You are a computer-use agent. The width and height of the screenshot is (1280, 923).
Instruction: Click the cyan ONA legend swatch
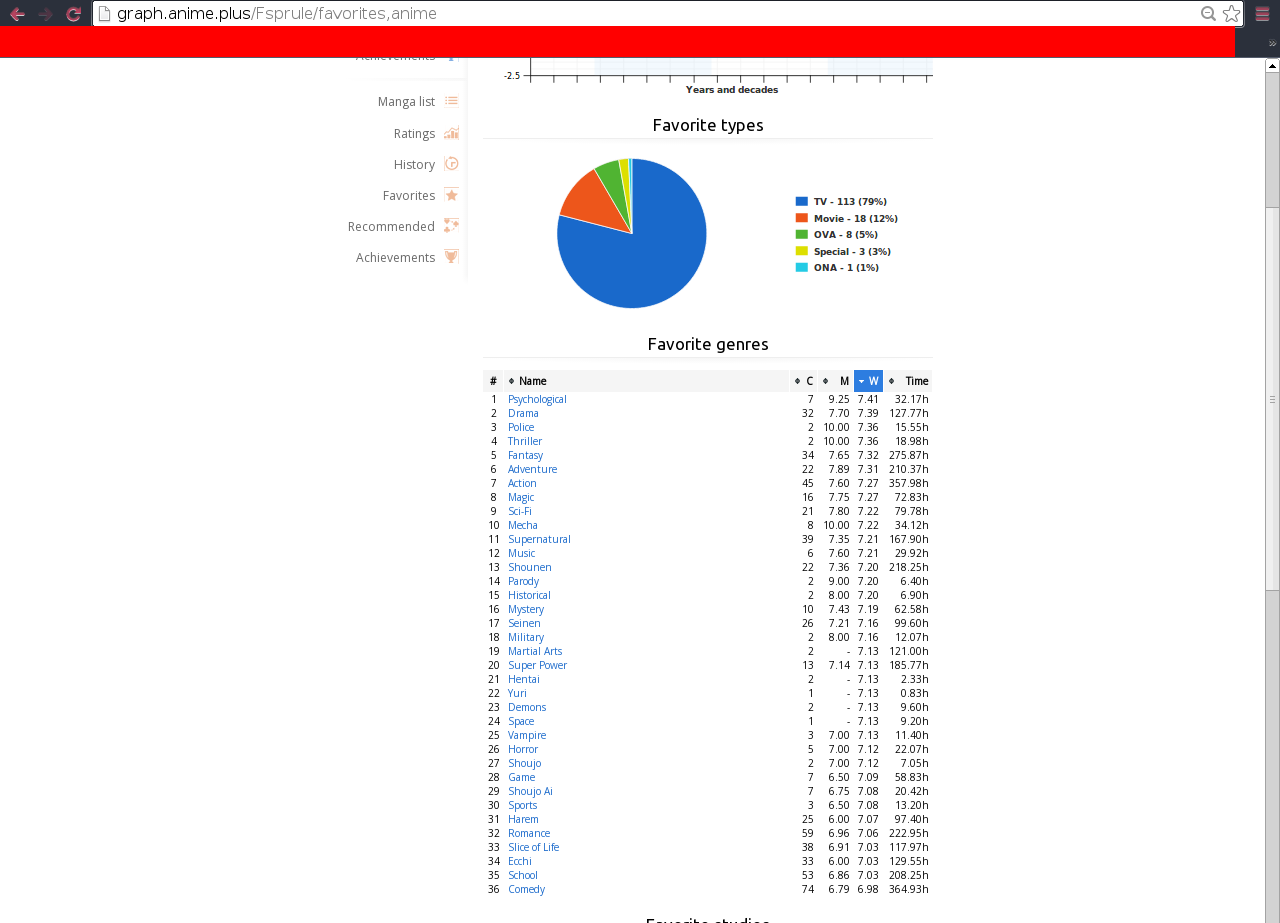tap(801, 267)
